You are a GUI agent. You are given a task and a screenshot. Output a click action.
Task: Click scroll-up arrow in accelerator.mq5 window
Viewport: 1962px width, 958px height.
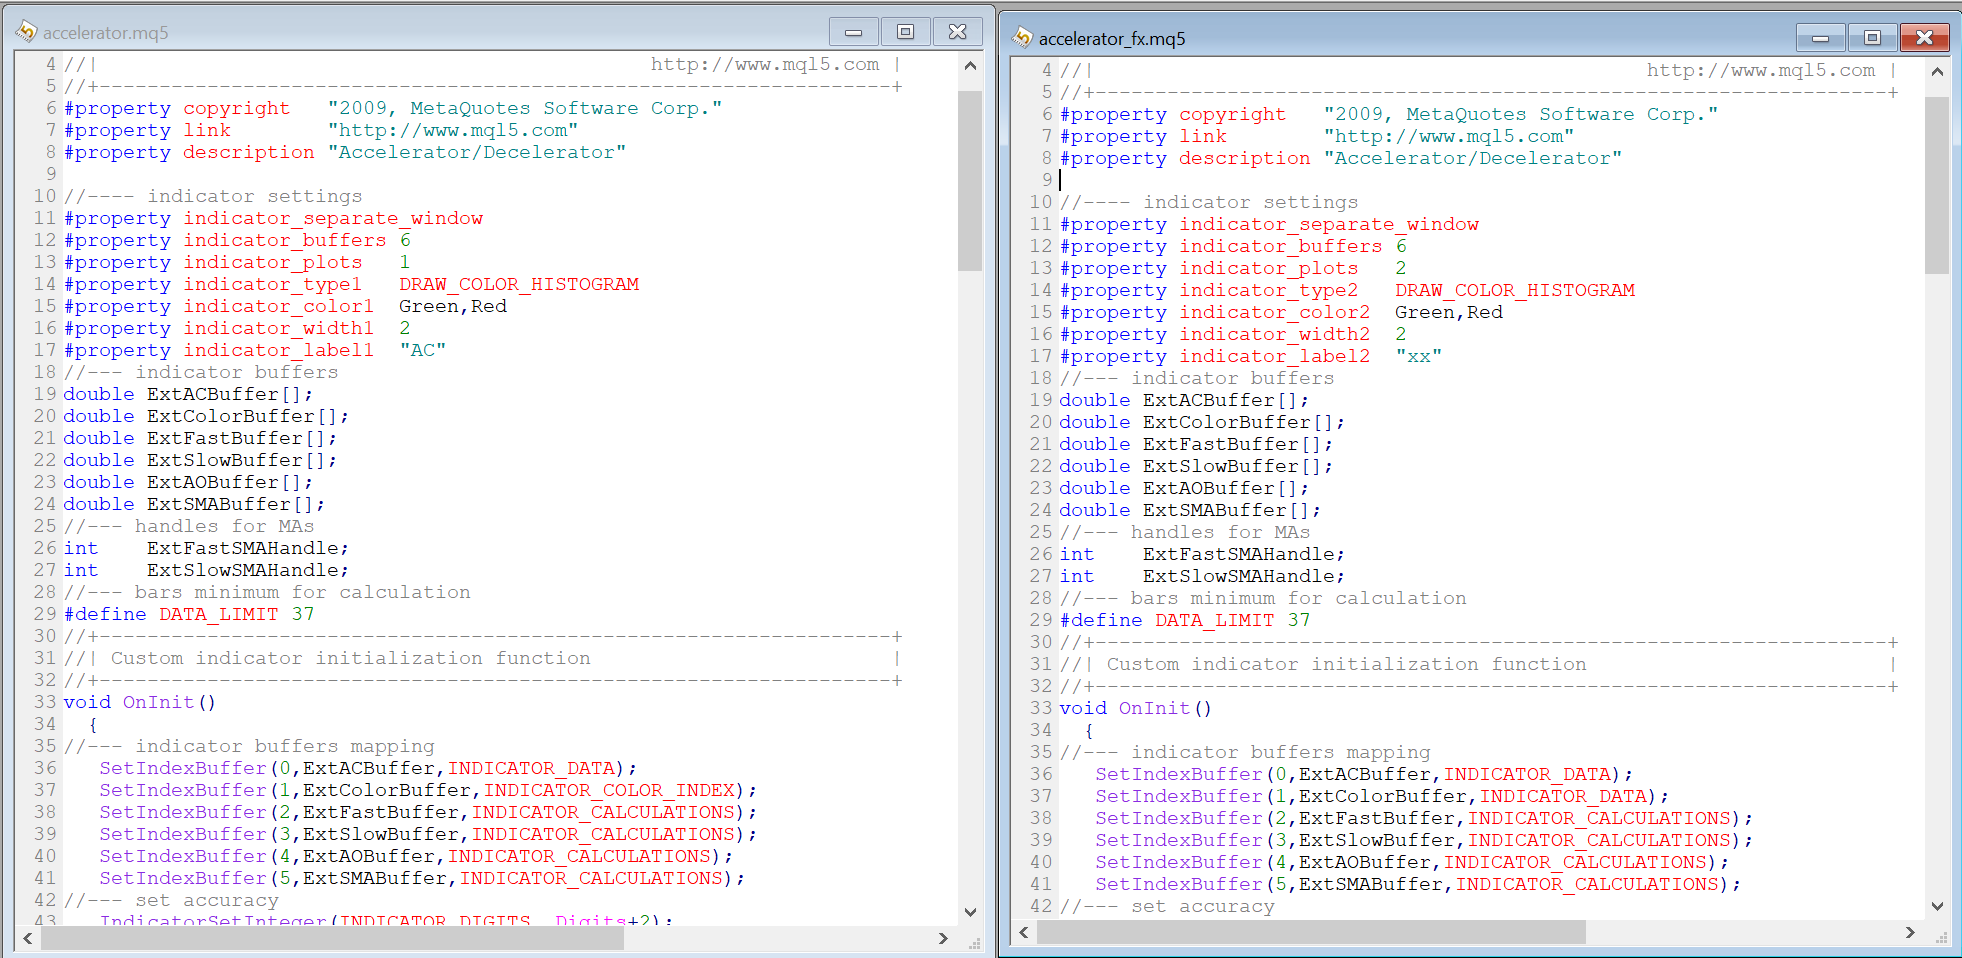pos(970,66)
